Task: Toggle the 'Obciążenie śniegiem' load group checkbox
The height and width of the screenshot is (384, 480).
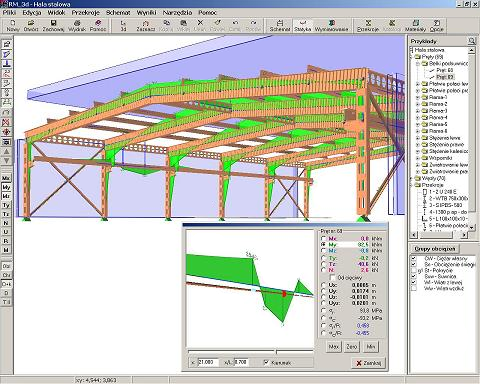Action: tap(414, 265)
